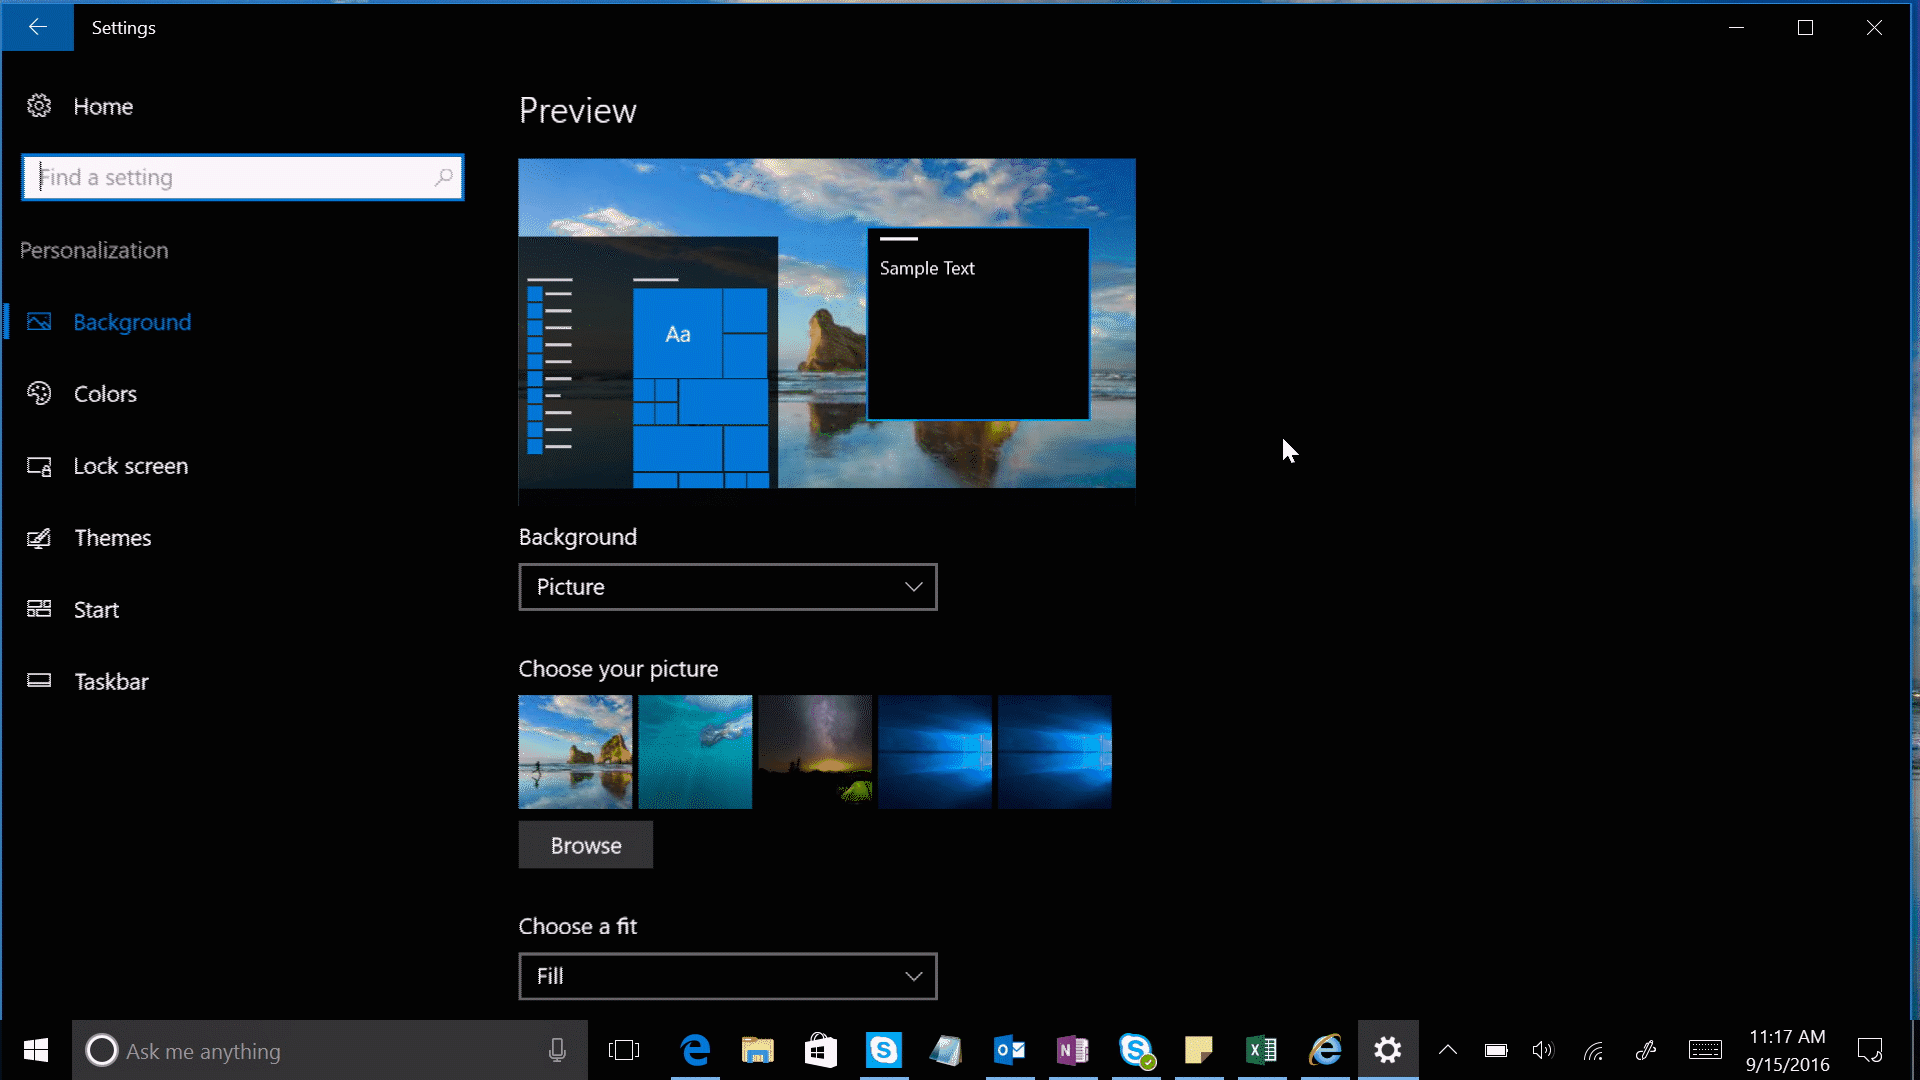This screenshot has height=1080, width=1920.
Task: Open Start menu personalization settings
Action: (x=96, y=609)
